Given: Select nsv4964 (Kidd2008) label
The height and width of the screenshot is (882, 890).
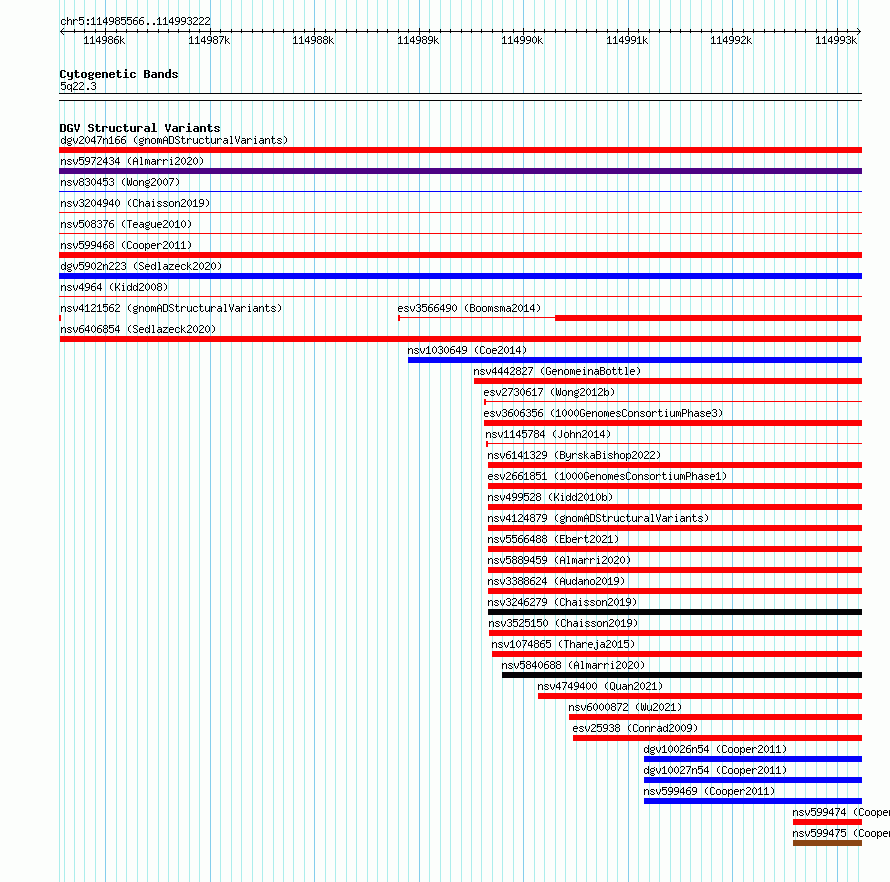Looking at the screenshot, I should (x=114, y=287).
